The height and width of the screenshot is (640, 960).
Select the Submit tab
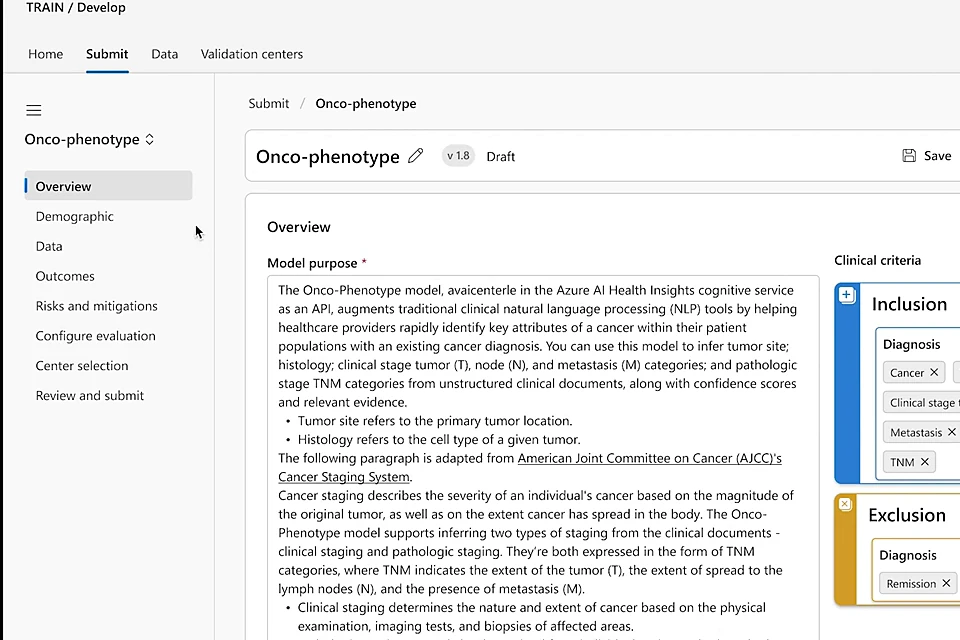tap(107, 54)
